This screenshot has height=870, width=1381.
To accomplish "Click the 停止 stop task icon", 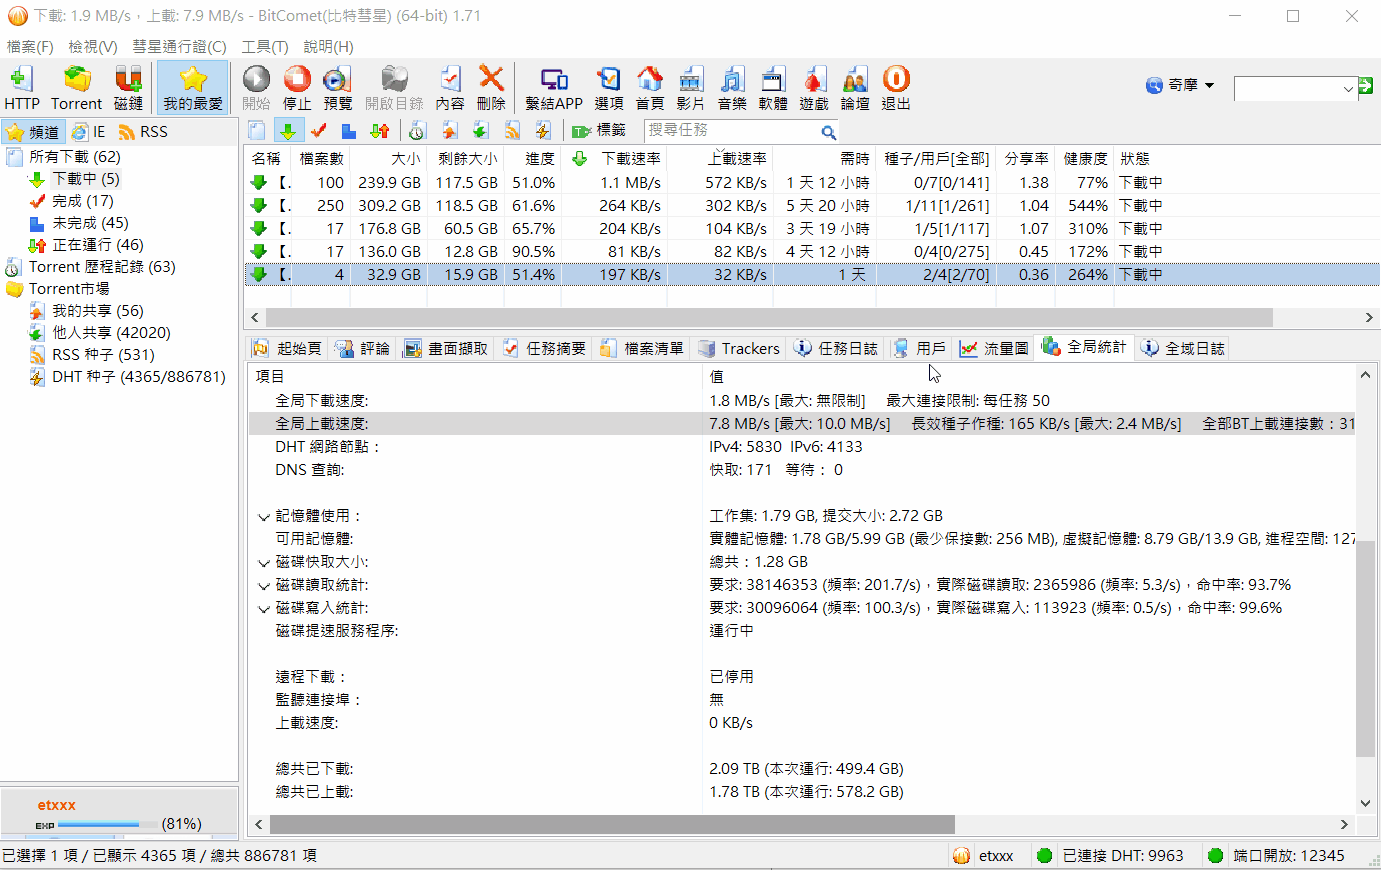I will 297,88.
